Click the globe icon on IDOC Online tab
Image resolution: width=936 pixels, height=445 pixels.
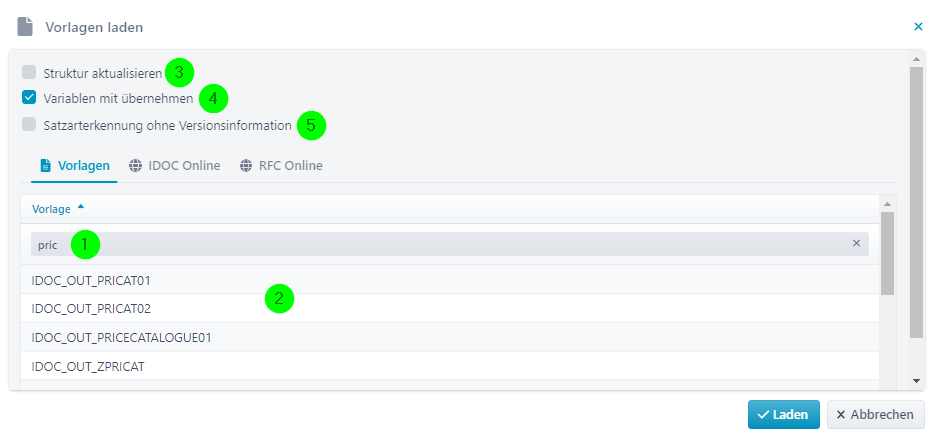136,165
